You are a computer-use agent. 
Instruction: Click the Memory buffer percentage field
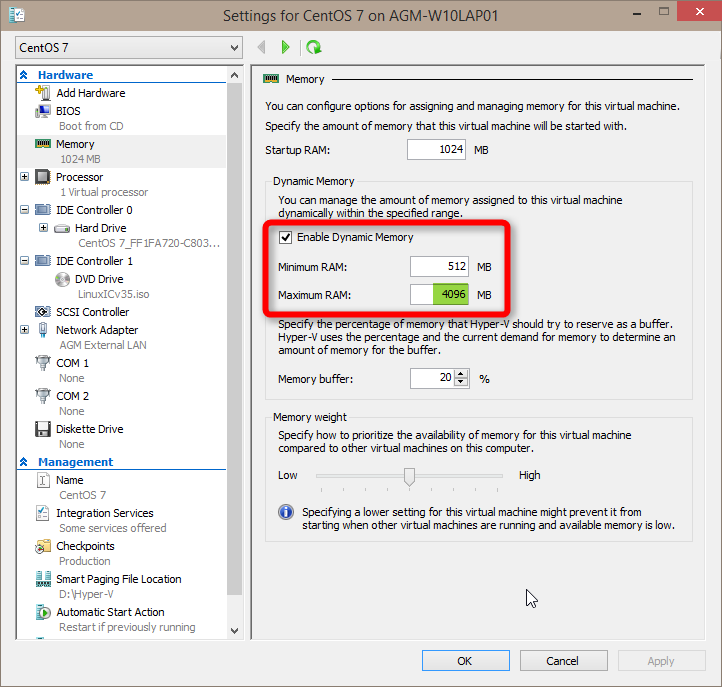click(x=432, y=378)
